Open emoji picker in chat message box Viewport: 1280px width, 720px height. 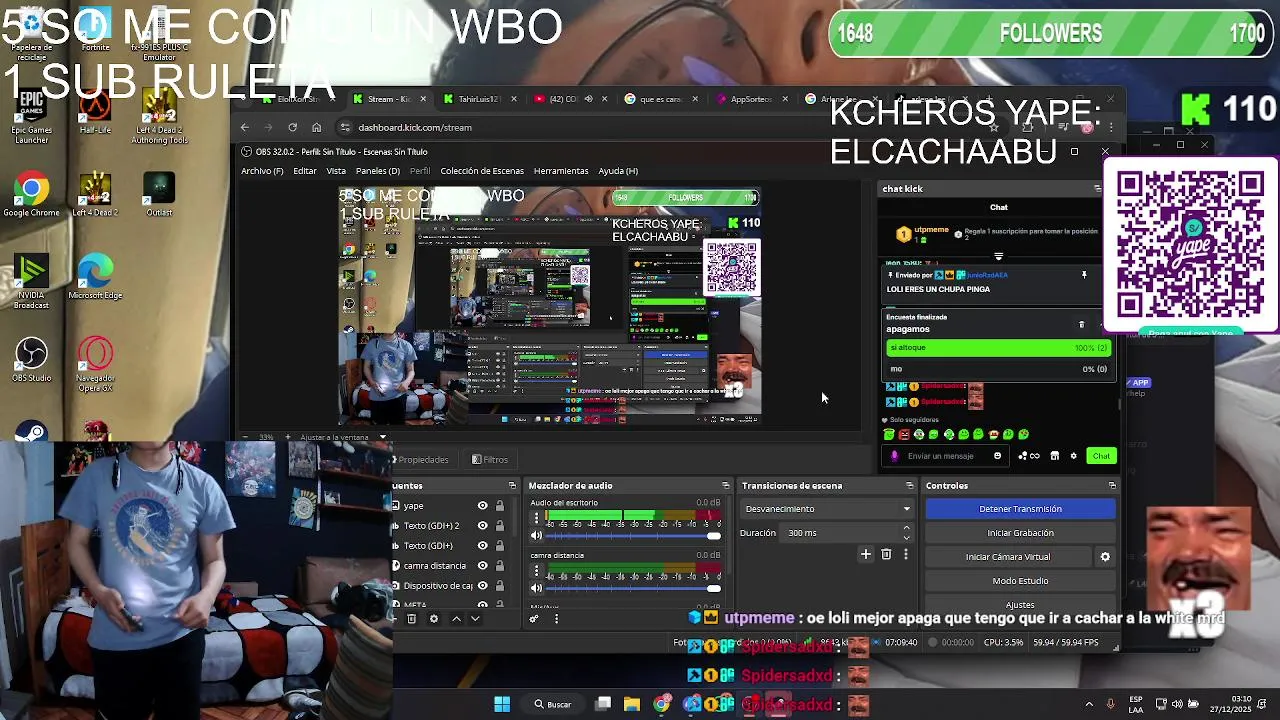(x=997, y=456)
